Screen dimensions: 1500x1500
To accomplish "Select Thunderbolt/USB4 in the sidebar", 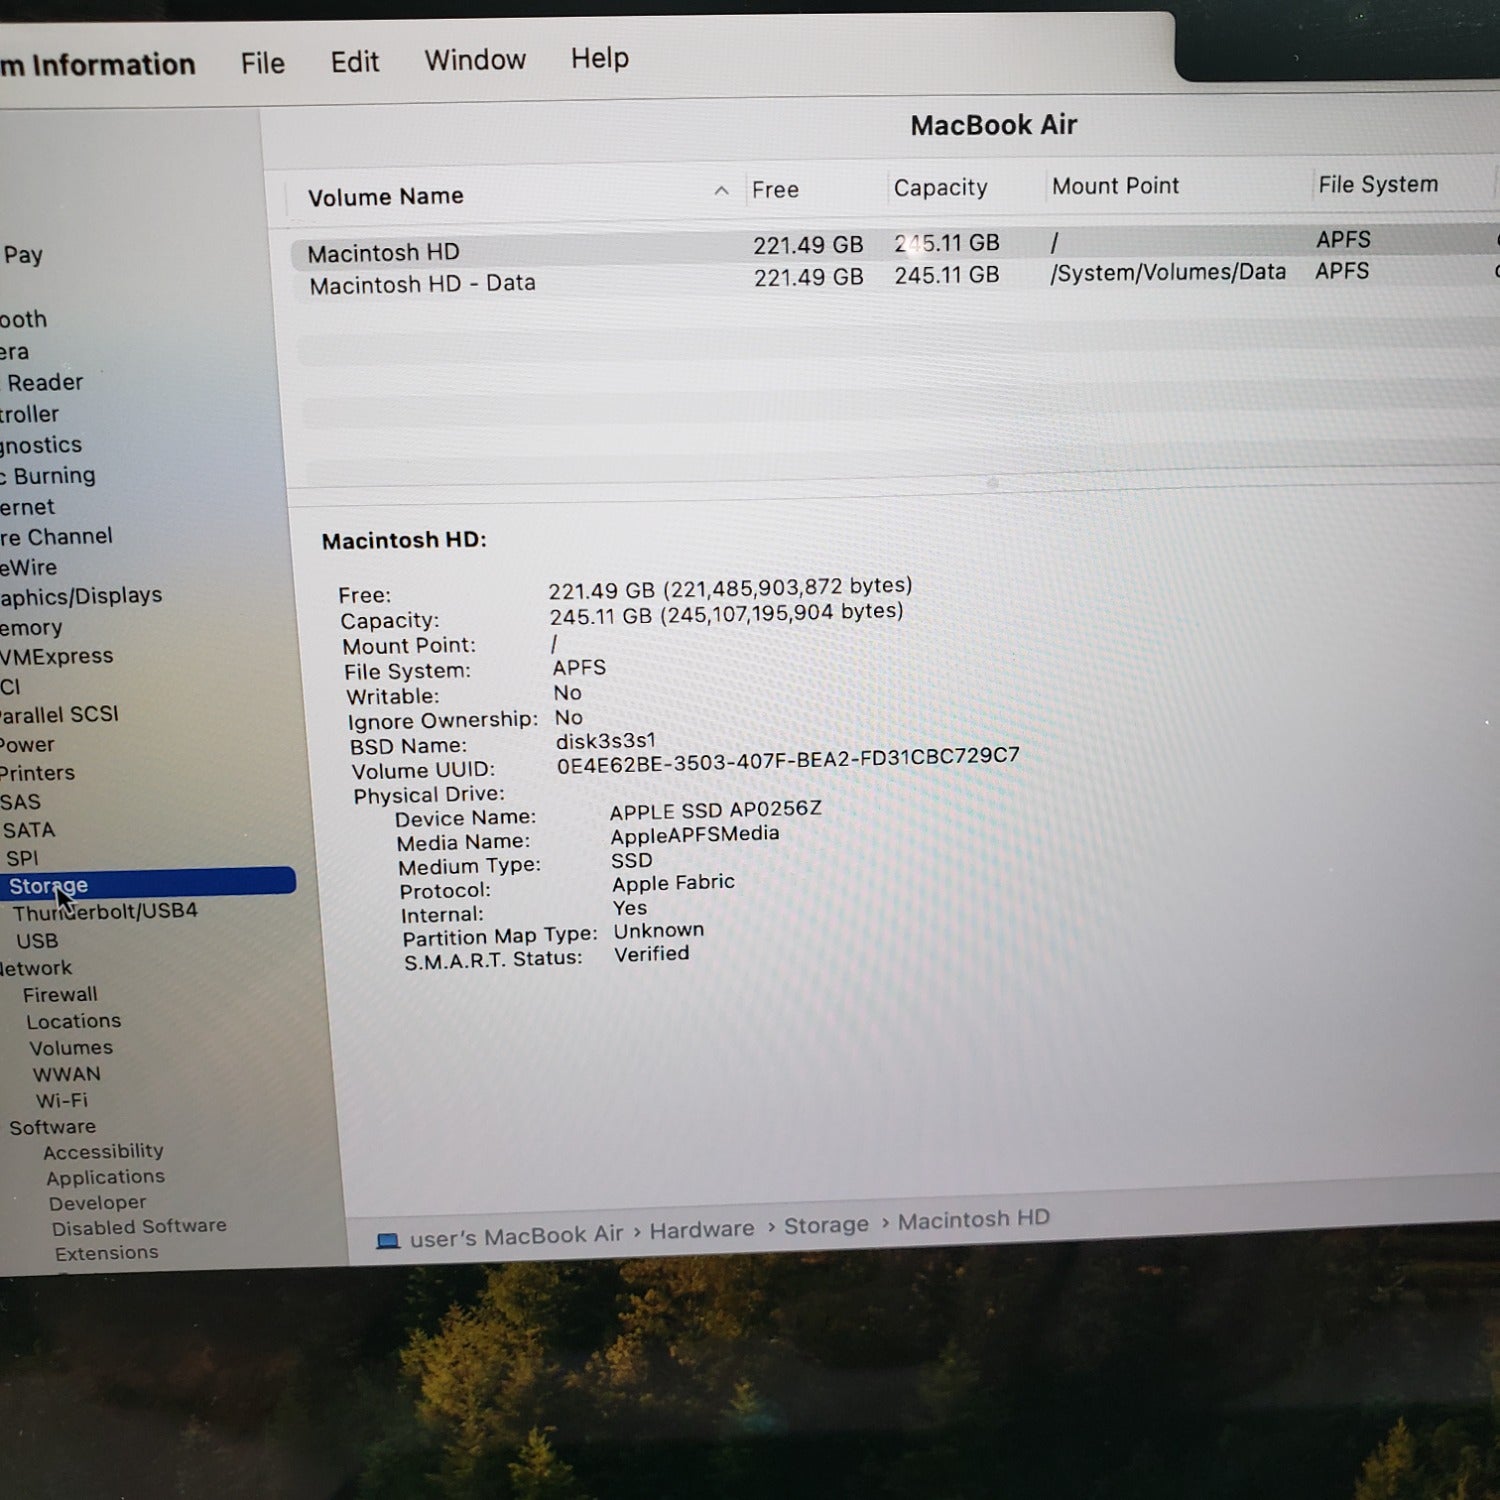I will (105, 912).
